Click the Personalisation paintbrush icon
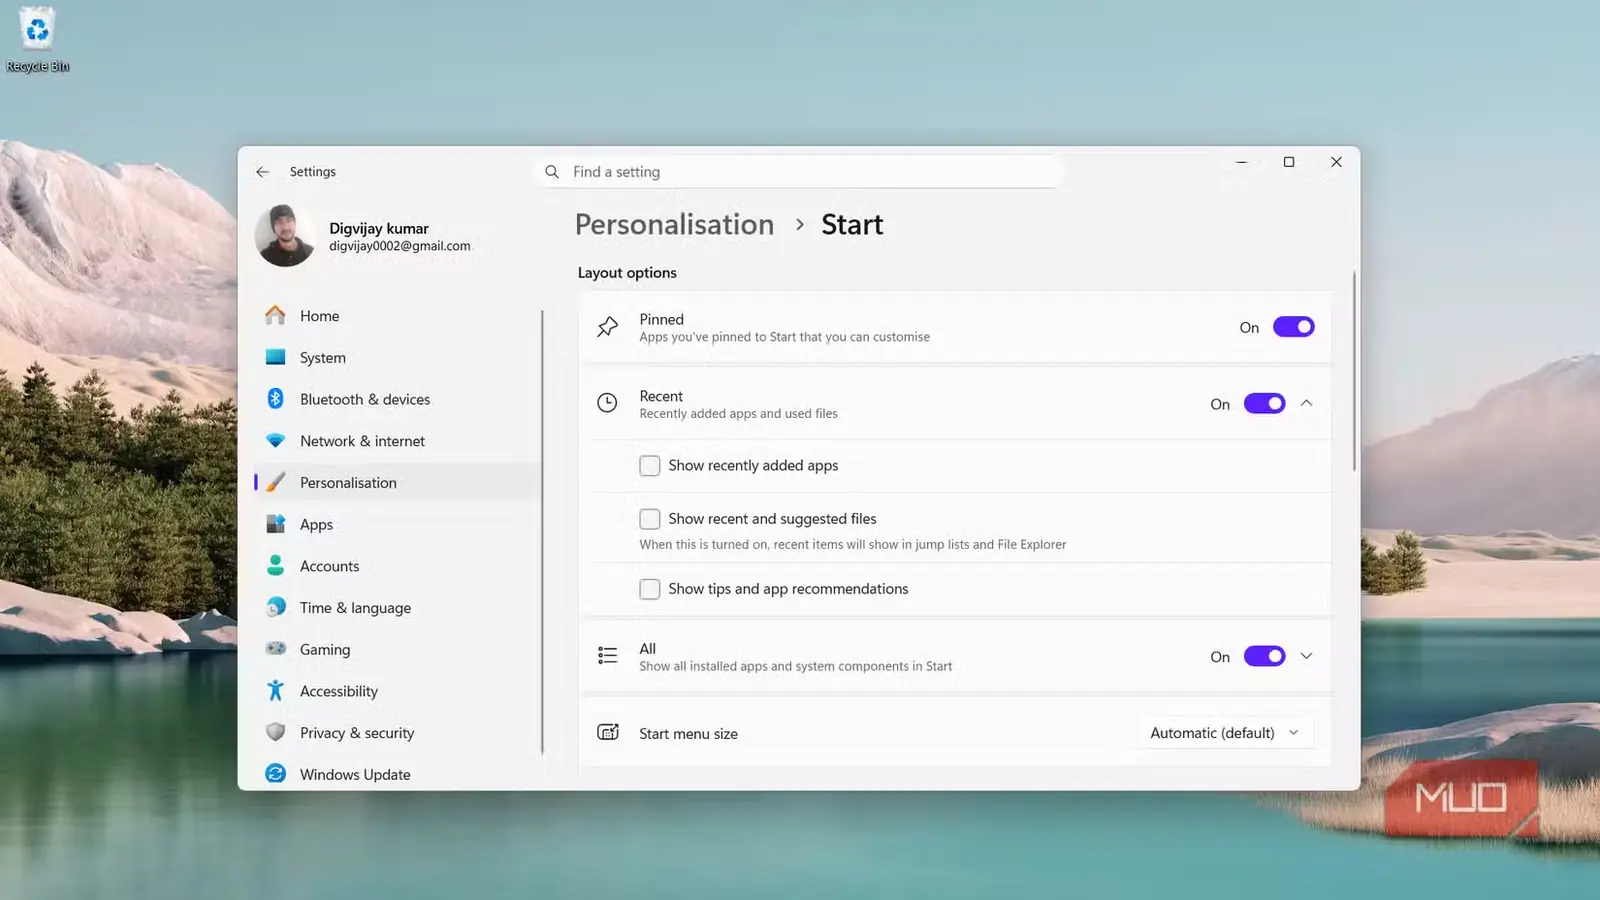1600x900 pixels. 275,483
